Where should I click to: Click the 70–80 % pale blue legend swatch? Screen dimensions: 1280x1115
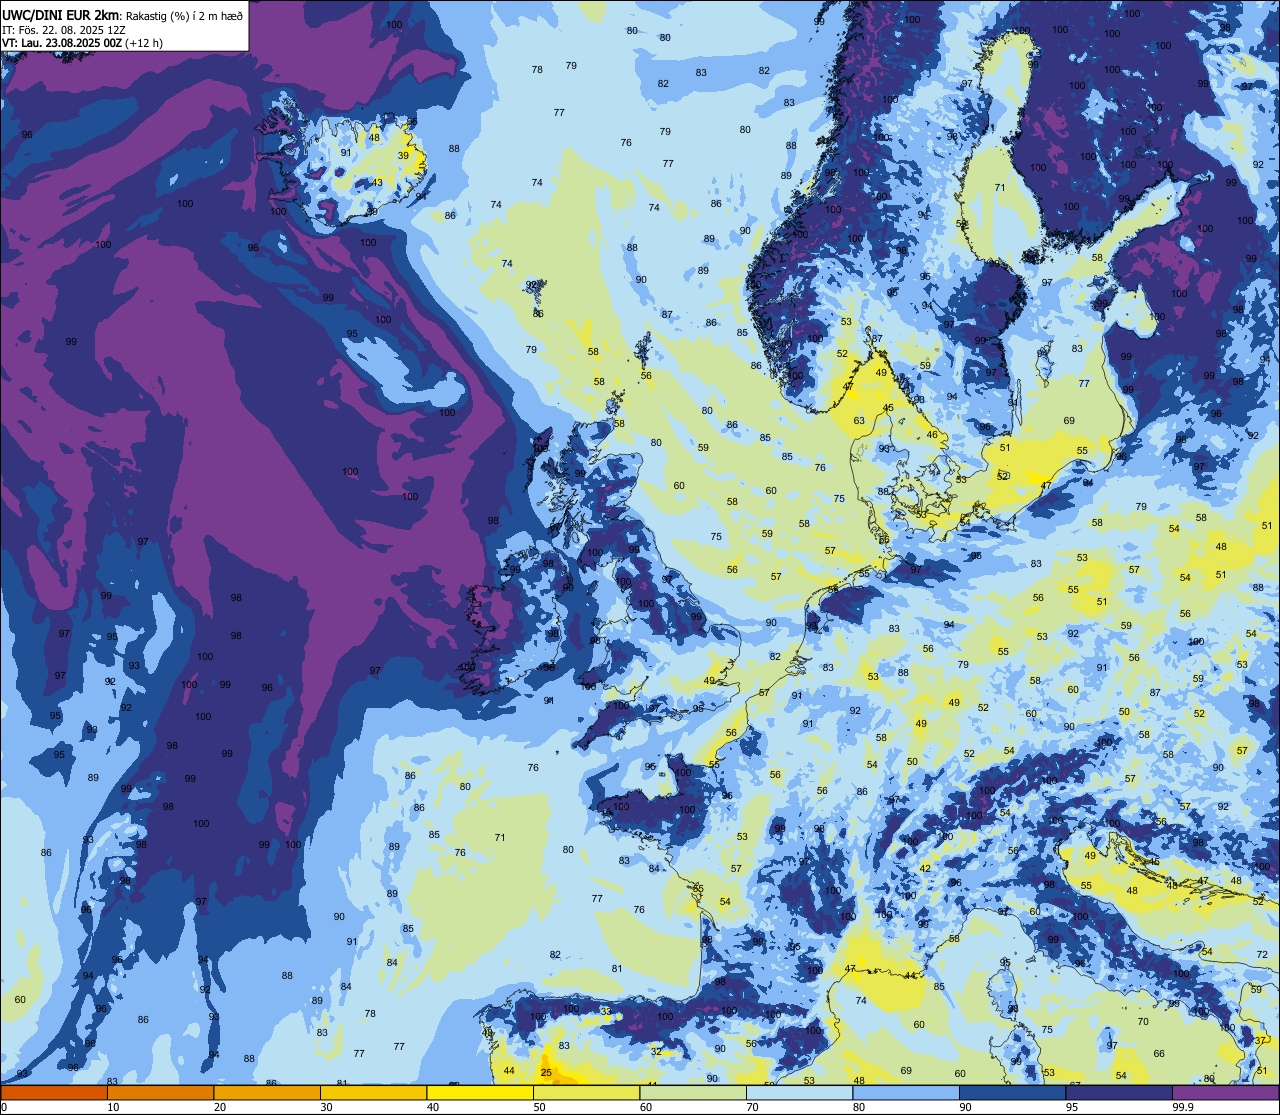799,1092
